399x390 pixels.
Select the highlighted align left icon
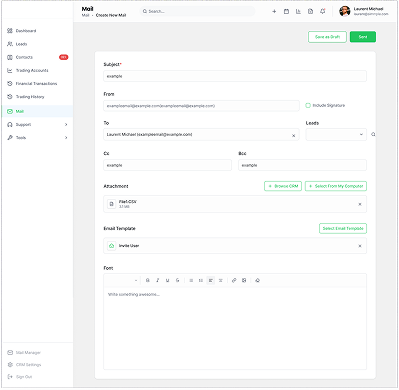click(x=211, y=280)
